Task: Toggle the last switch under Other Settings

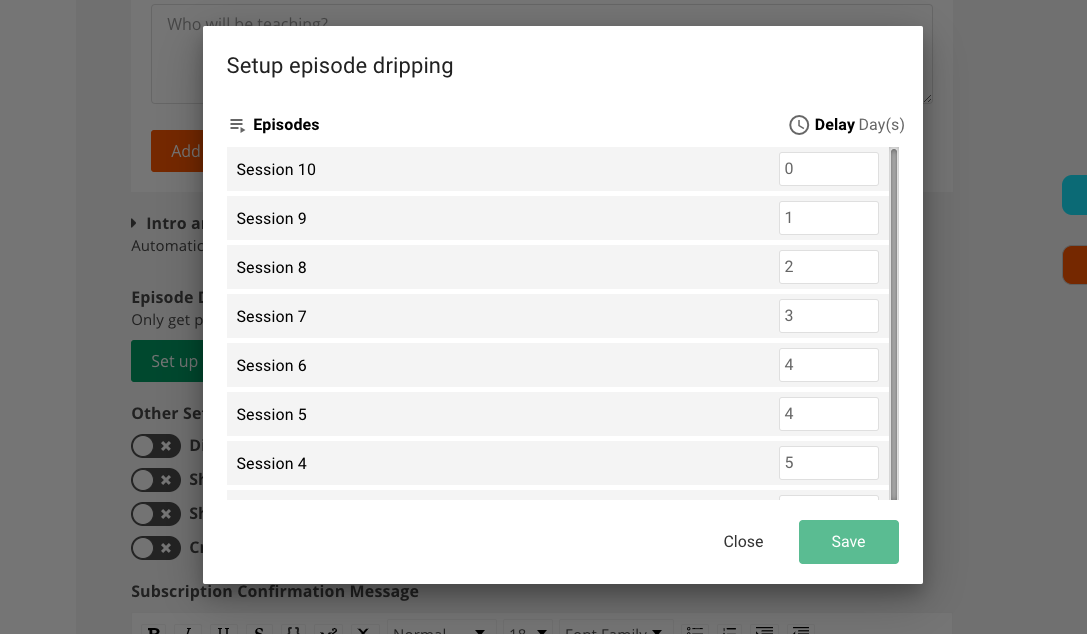Action: tap(156, 548)
